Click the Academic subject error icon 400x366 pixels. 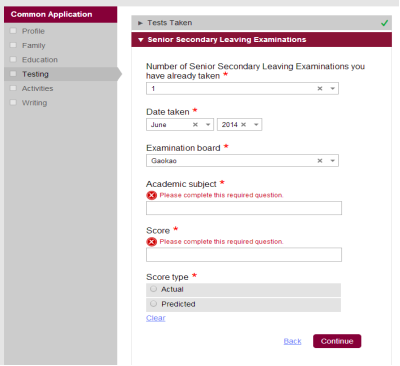point(152,195)
